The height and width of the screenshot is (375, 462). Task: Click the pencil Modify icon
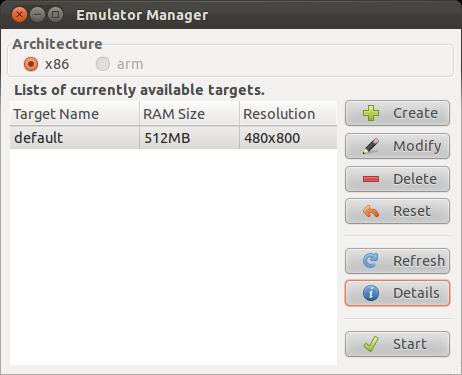[x=371, y=146]
